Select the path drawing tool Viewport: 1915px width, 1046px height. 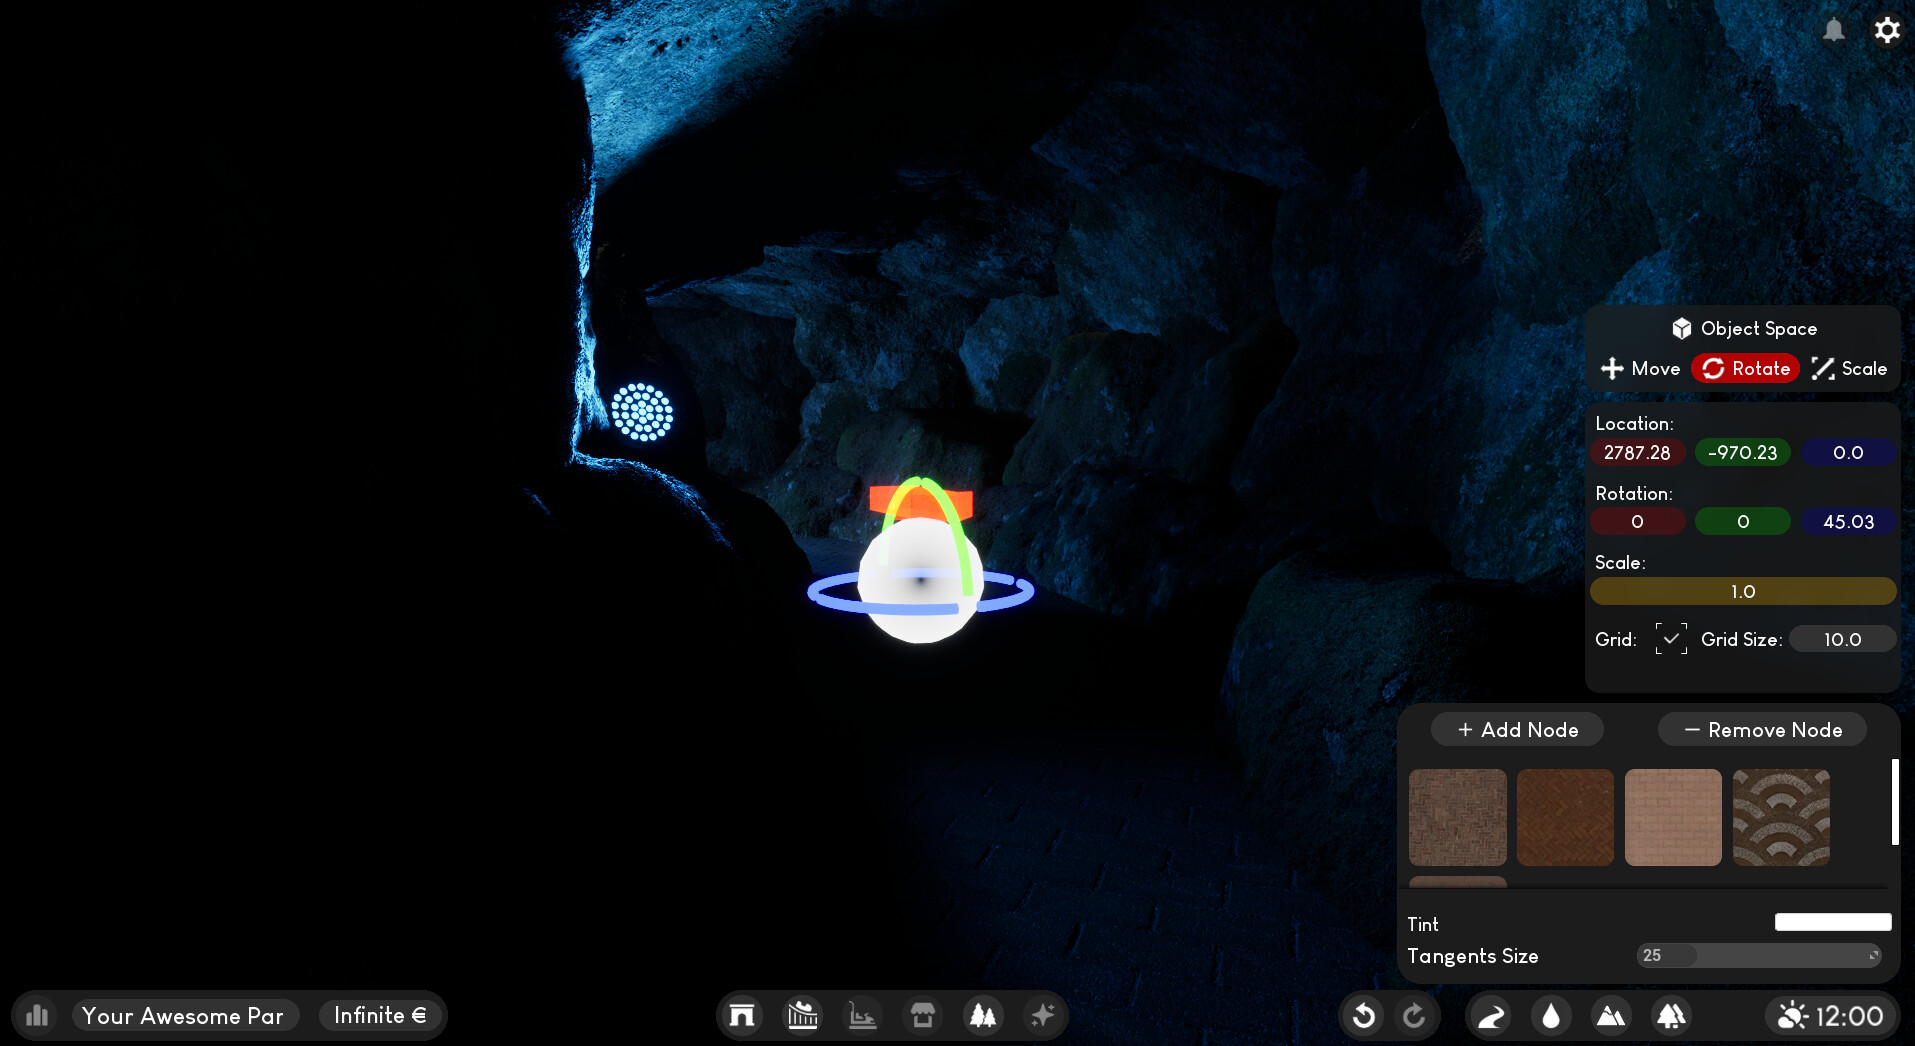click(x=1490, y=1015)
